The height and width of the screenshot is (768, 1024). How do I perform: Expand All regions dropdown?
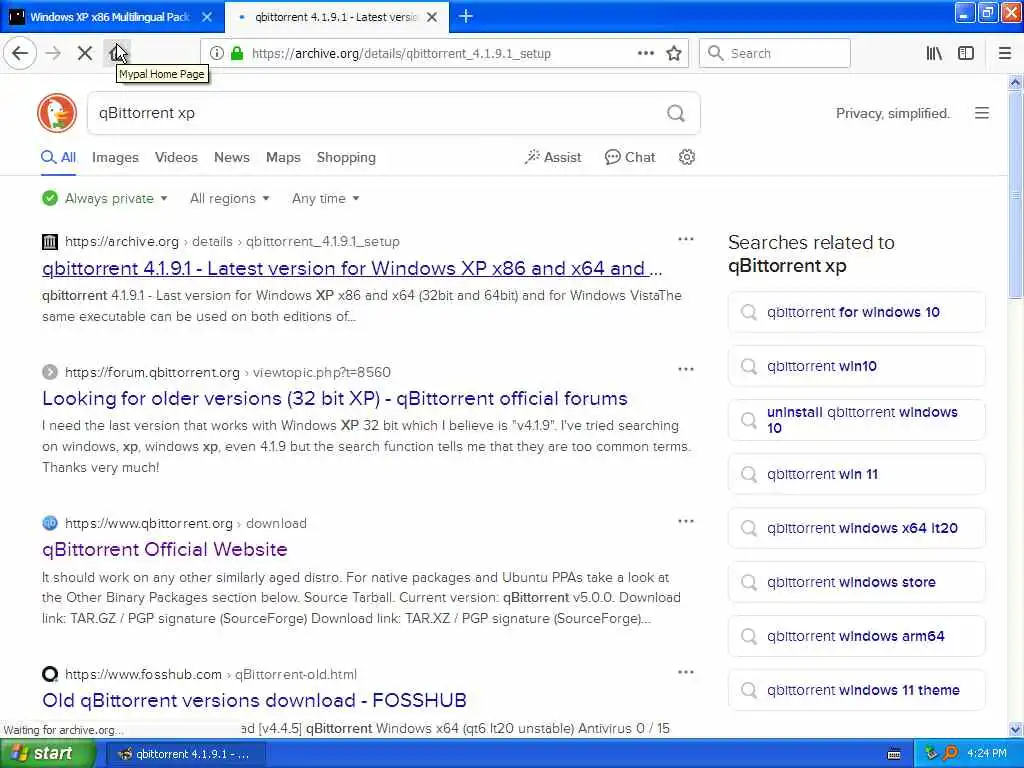229,198
